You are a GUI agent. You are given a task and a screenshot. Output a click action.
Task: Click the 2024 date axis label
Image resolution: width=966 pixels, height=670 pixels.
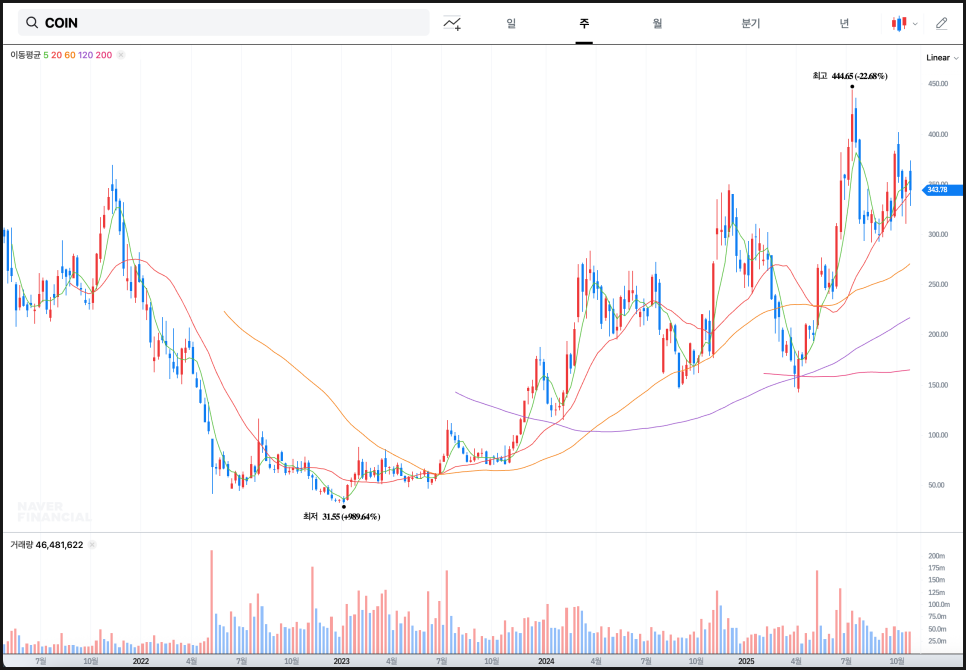click(545, 661)
